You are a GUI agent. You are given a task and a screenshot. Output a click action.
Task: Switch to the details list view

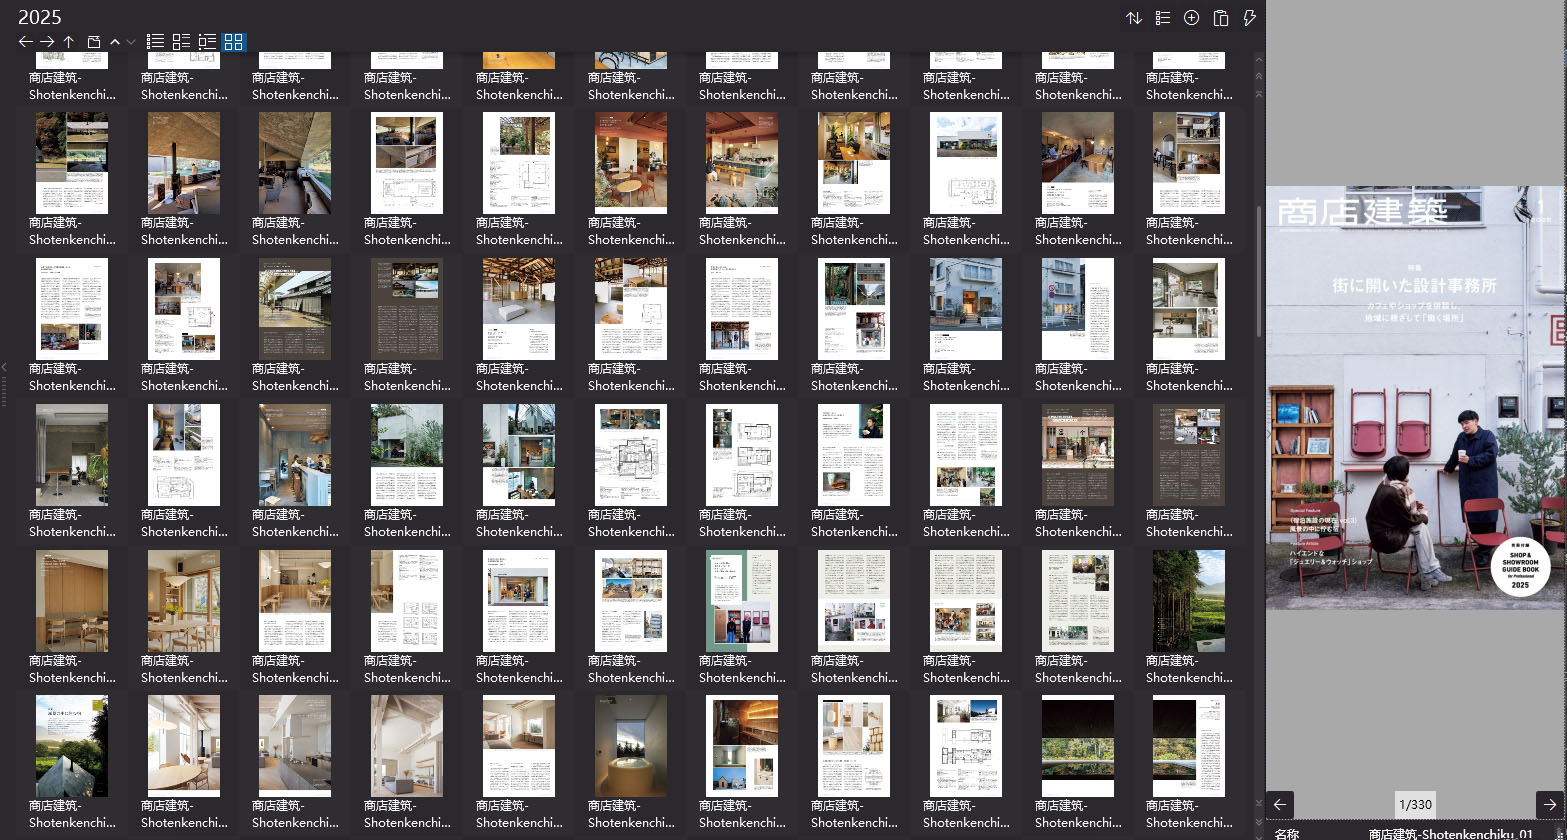(x=181, y=42)
